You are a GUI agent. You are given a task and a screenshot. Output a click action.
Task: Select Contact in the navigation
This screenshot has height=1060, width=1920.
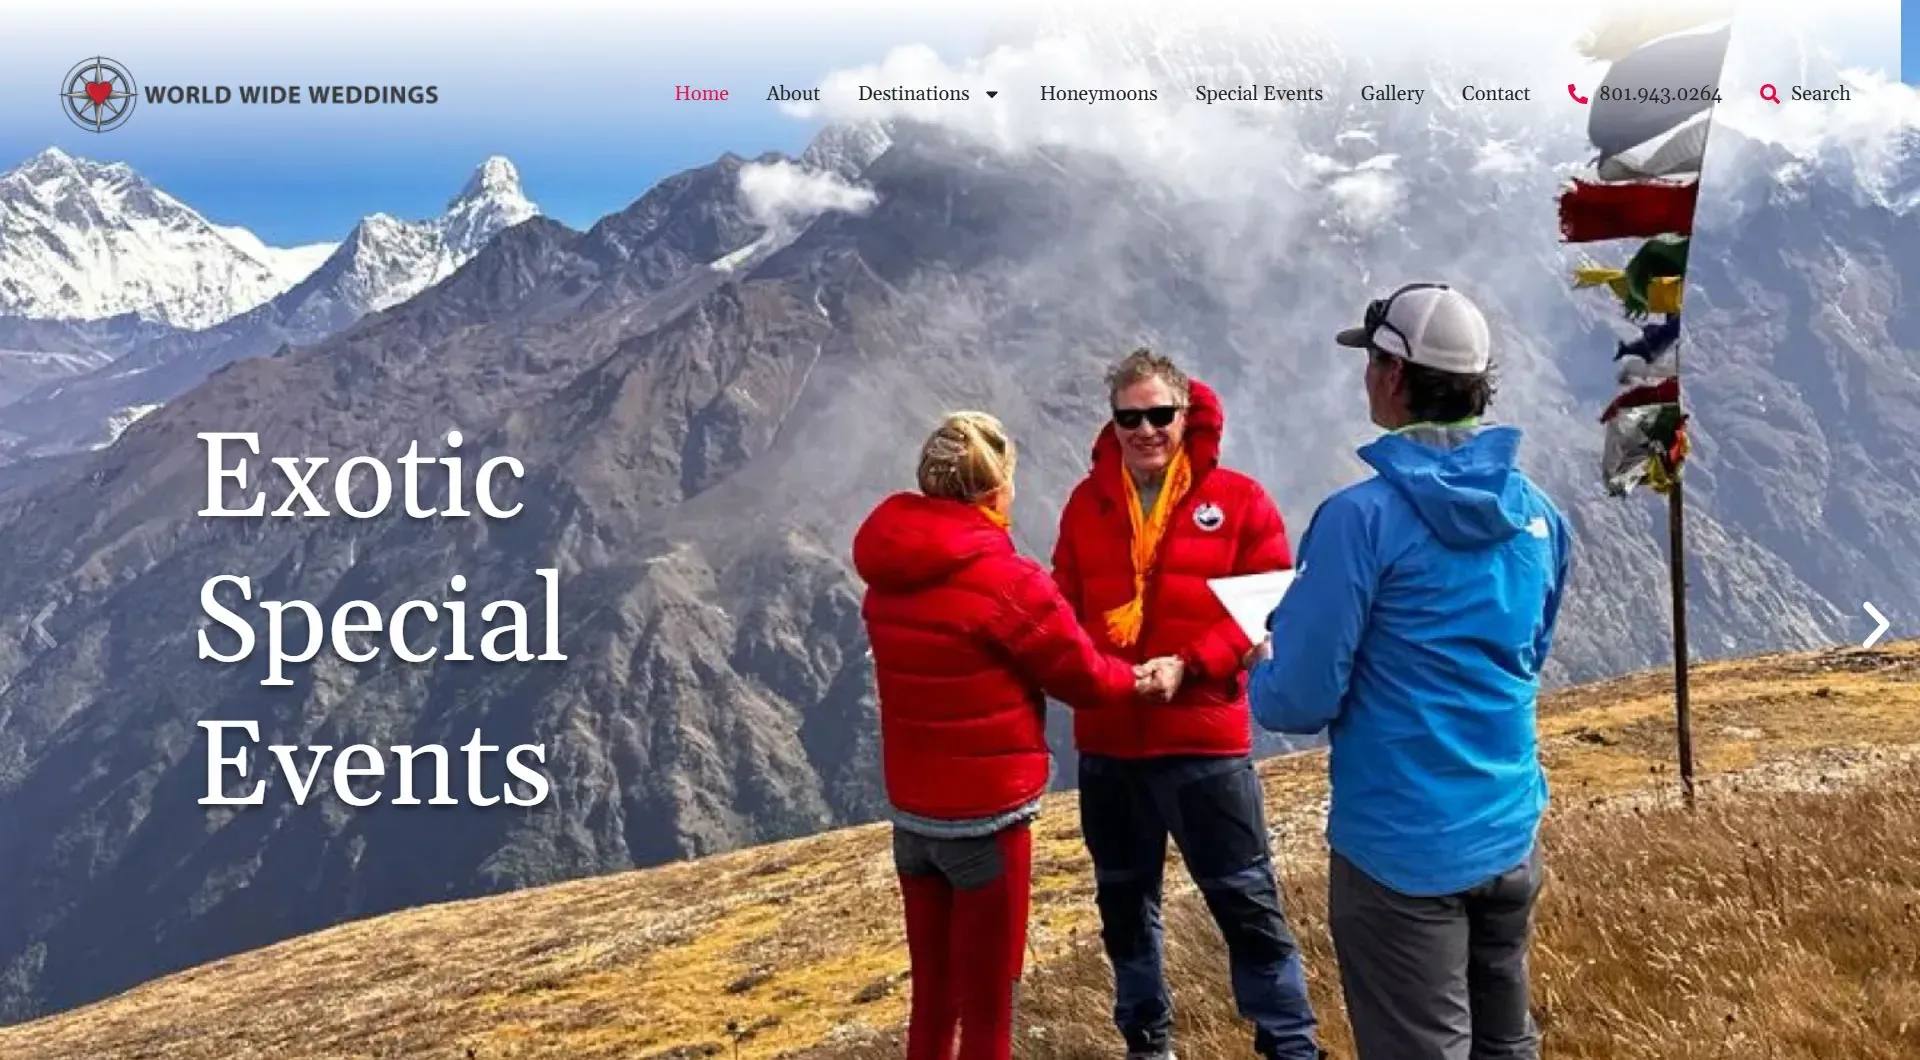1495,93
